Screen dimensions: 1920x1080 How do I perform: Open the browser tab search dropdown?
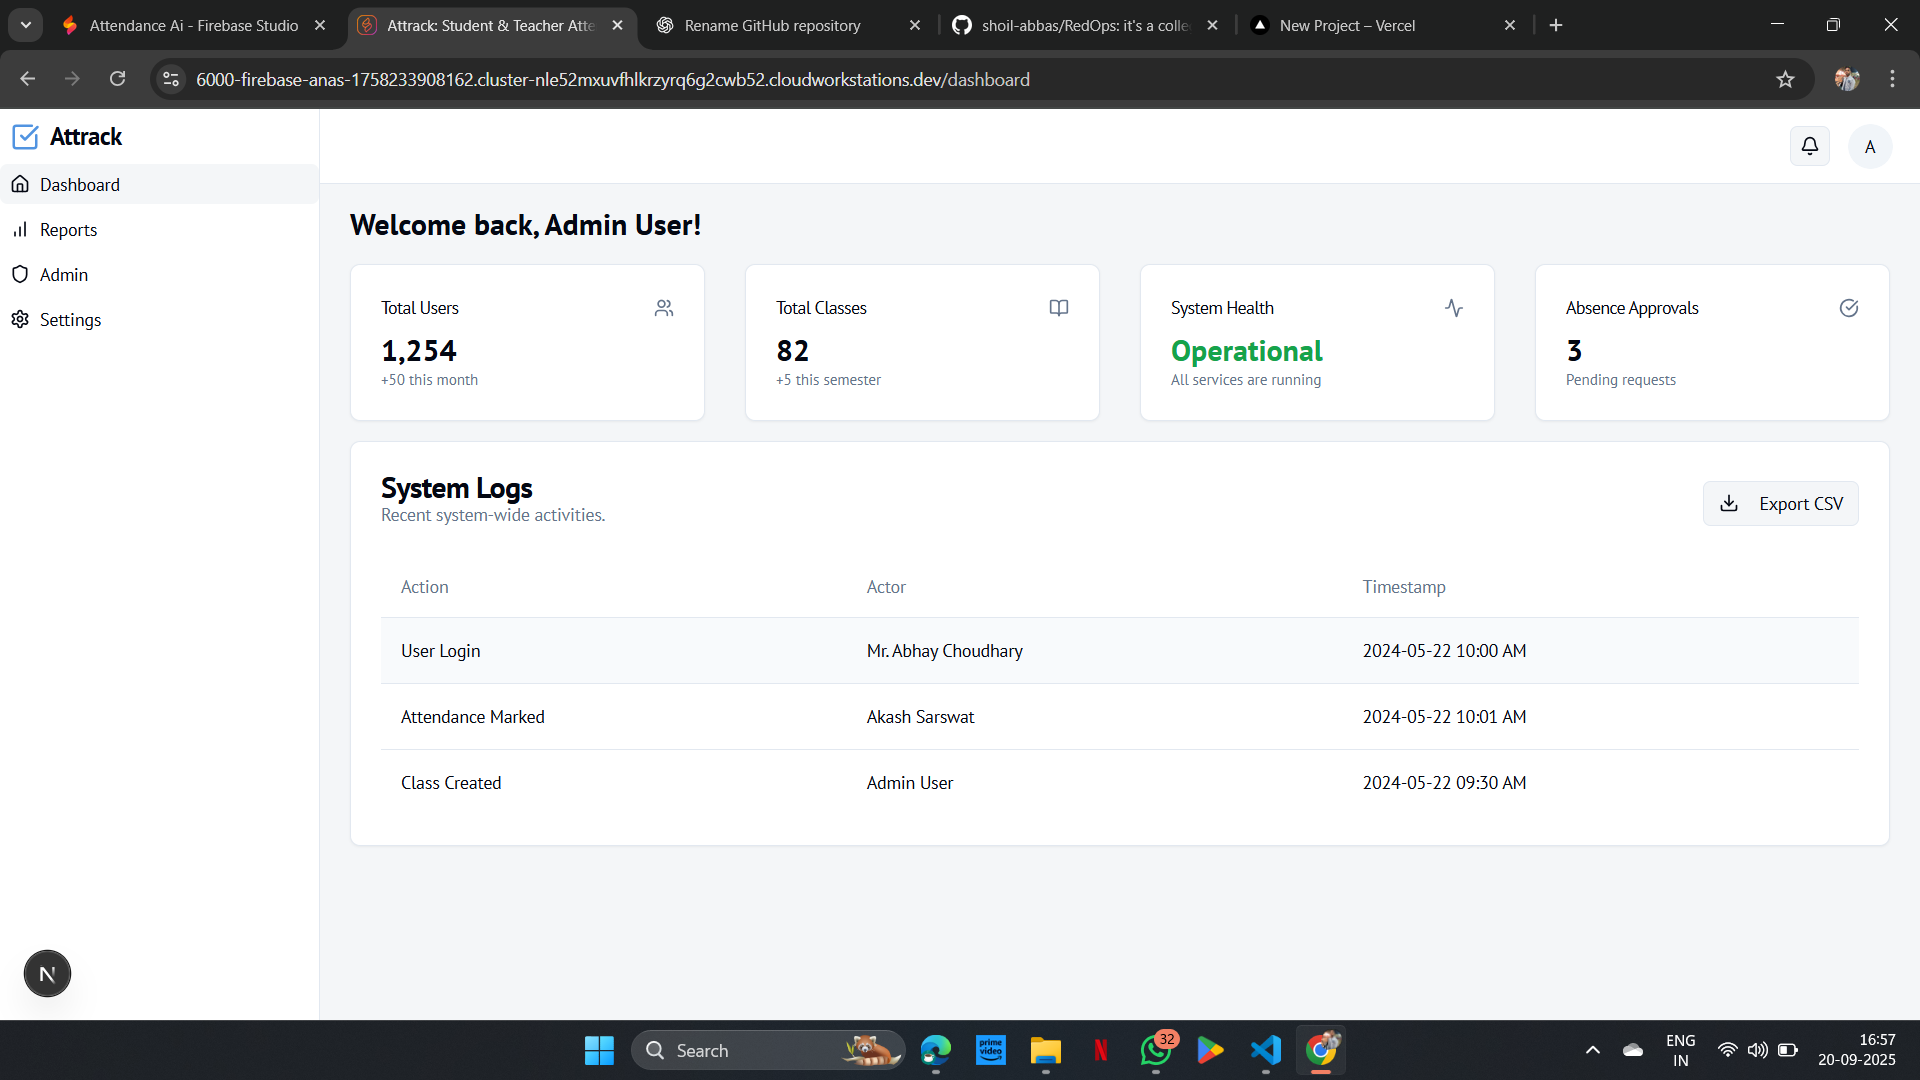(25, 25)
